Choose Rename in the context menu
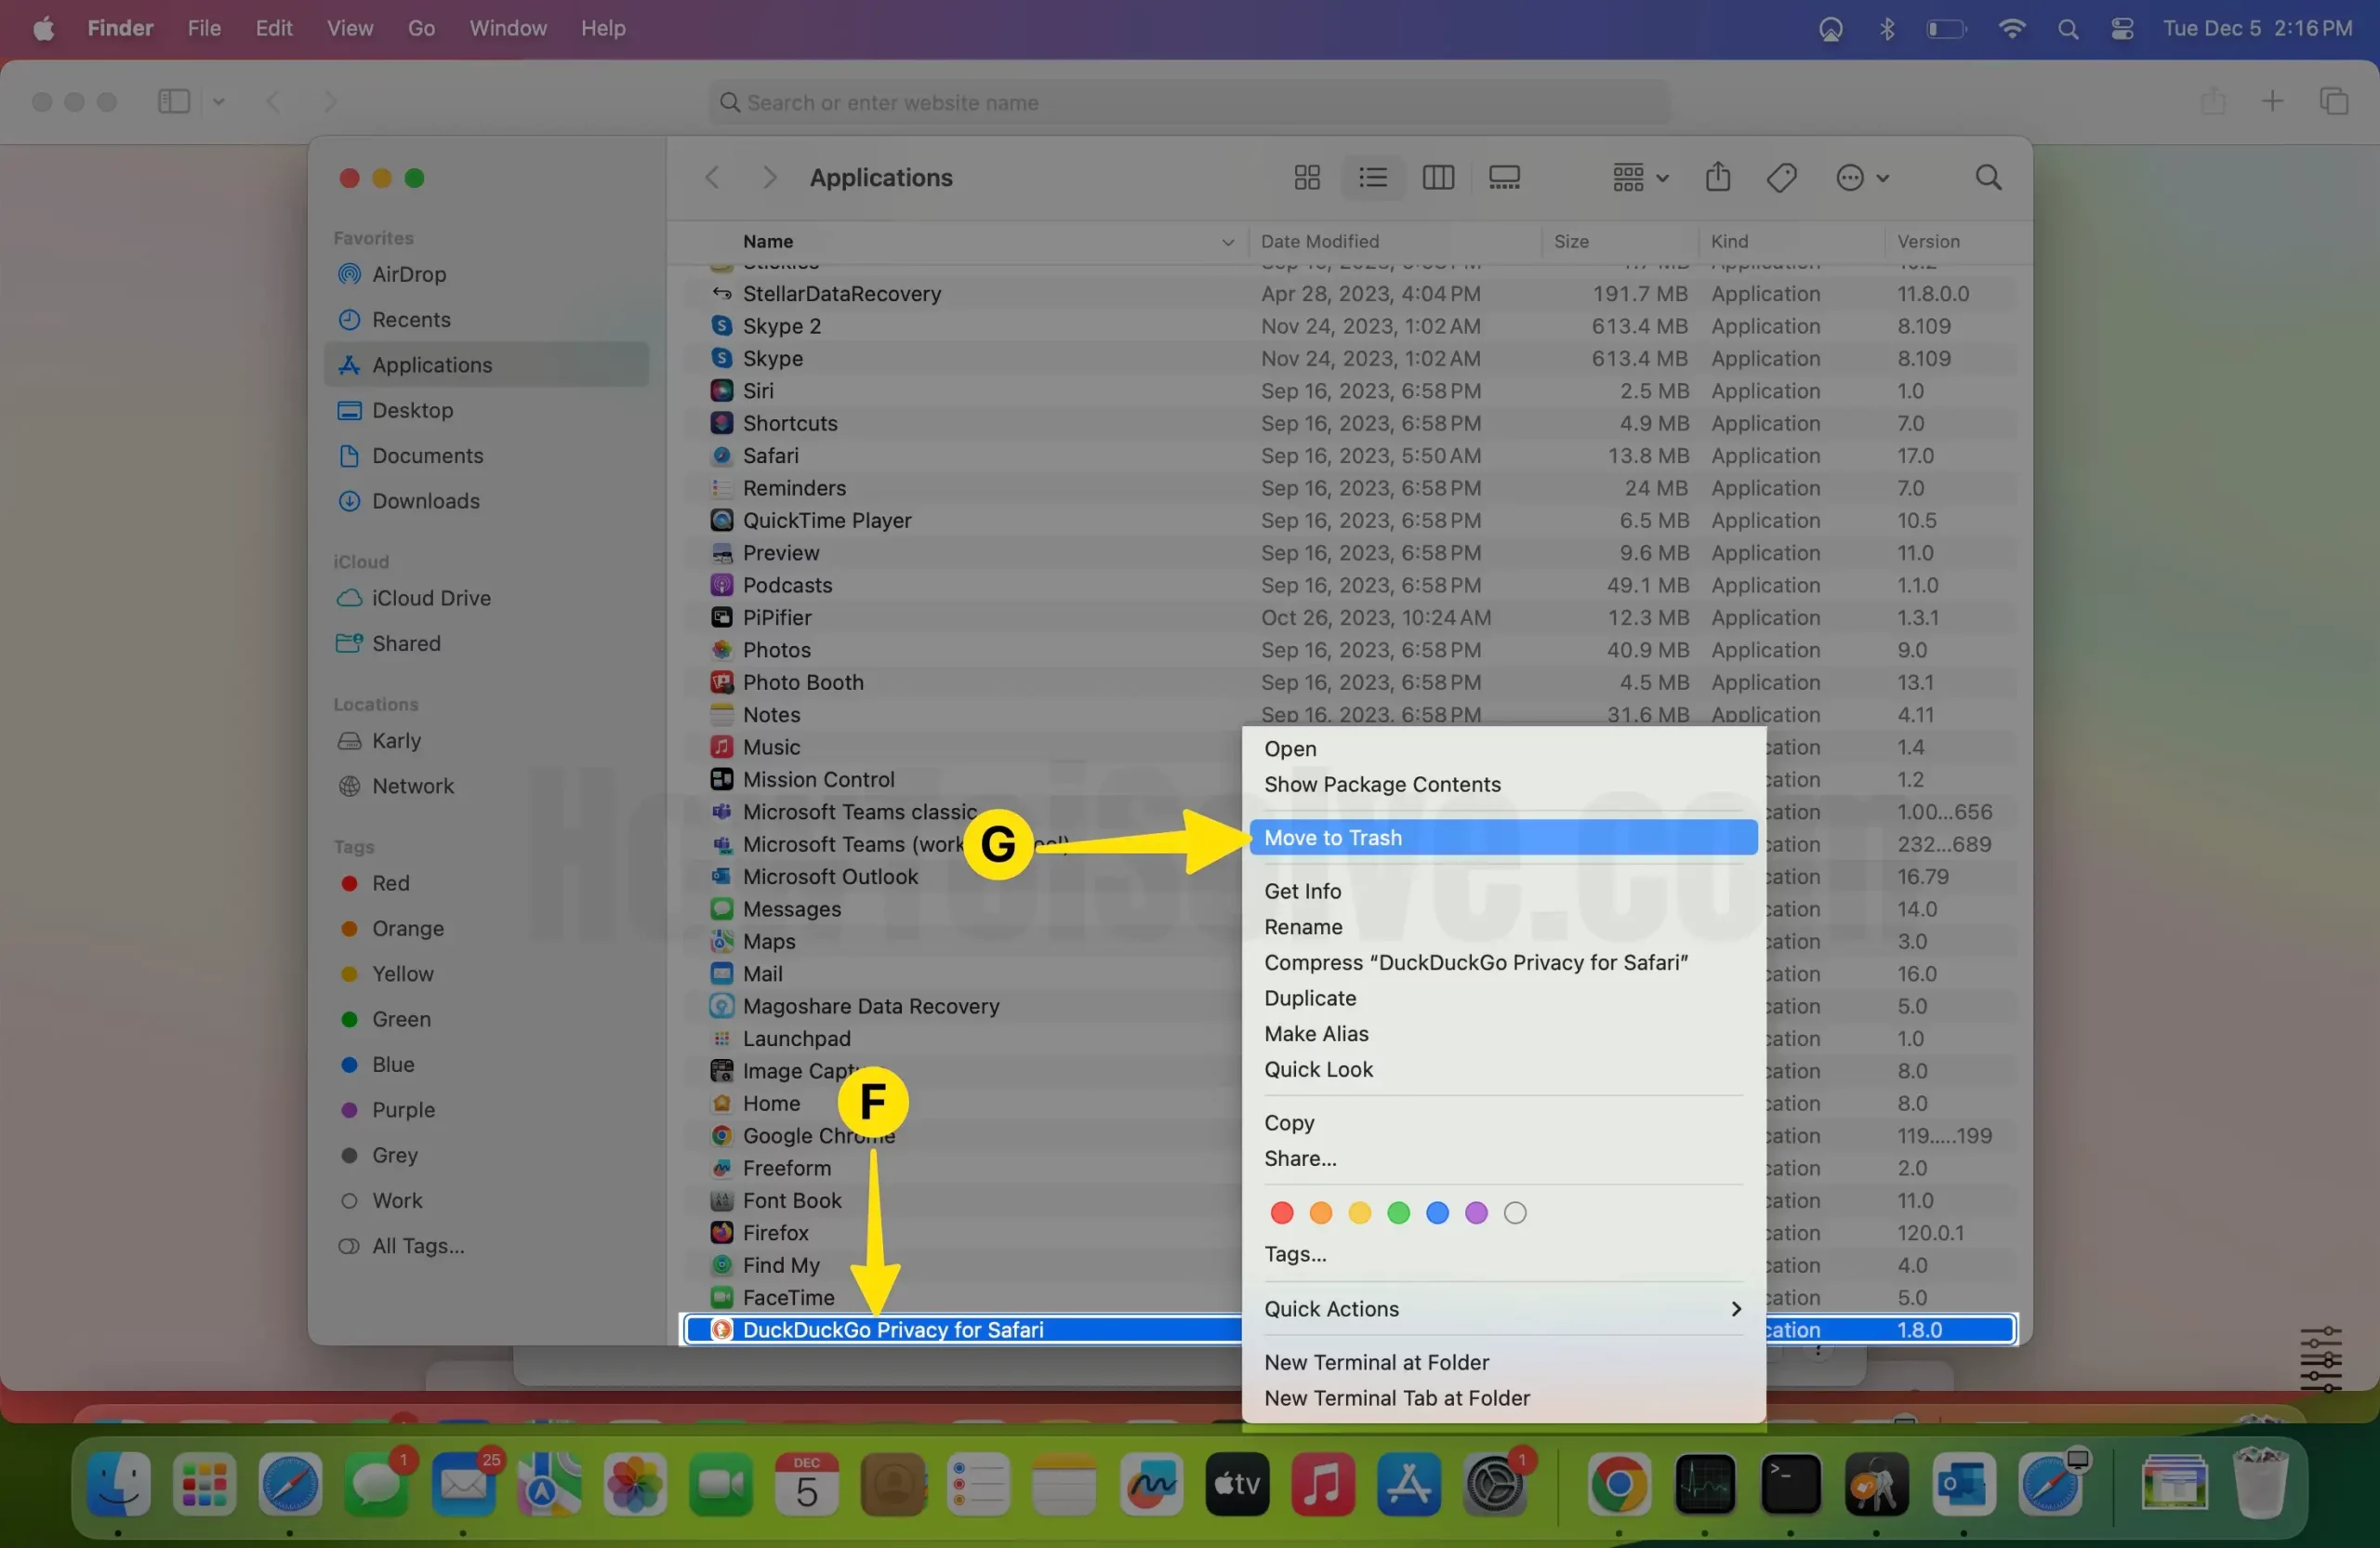The width and height of the screenshot is (2380, 1548). 1503,927
